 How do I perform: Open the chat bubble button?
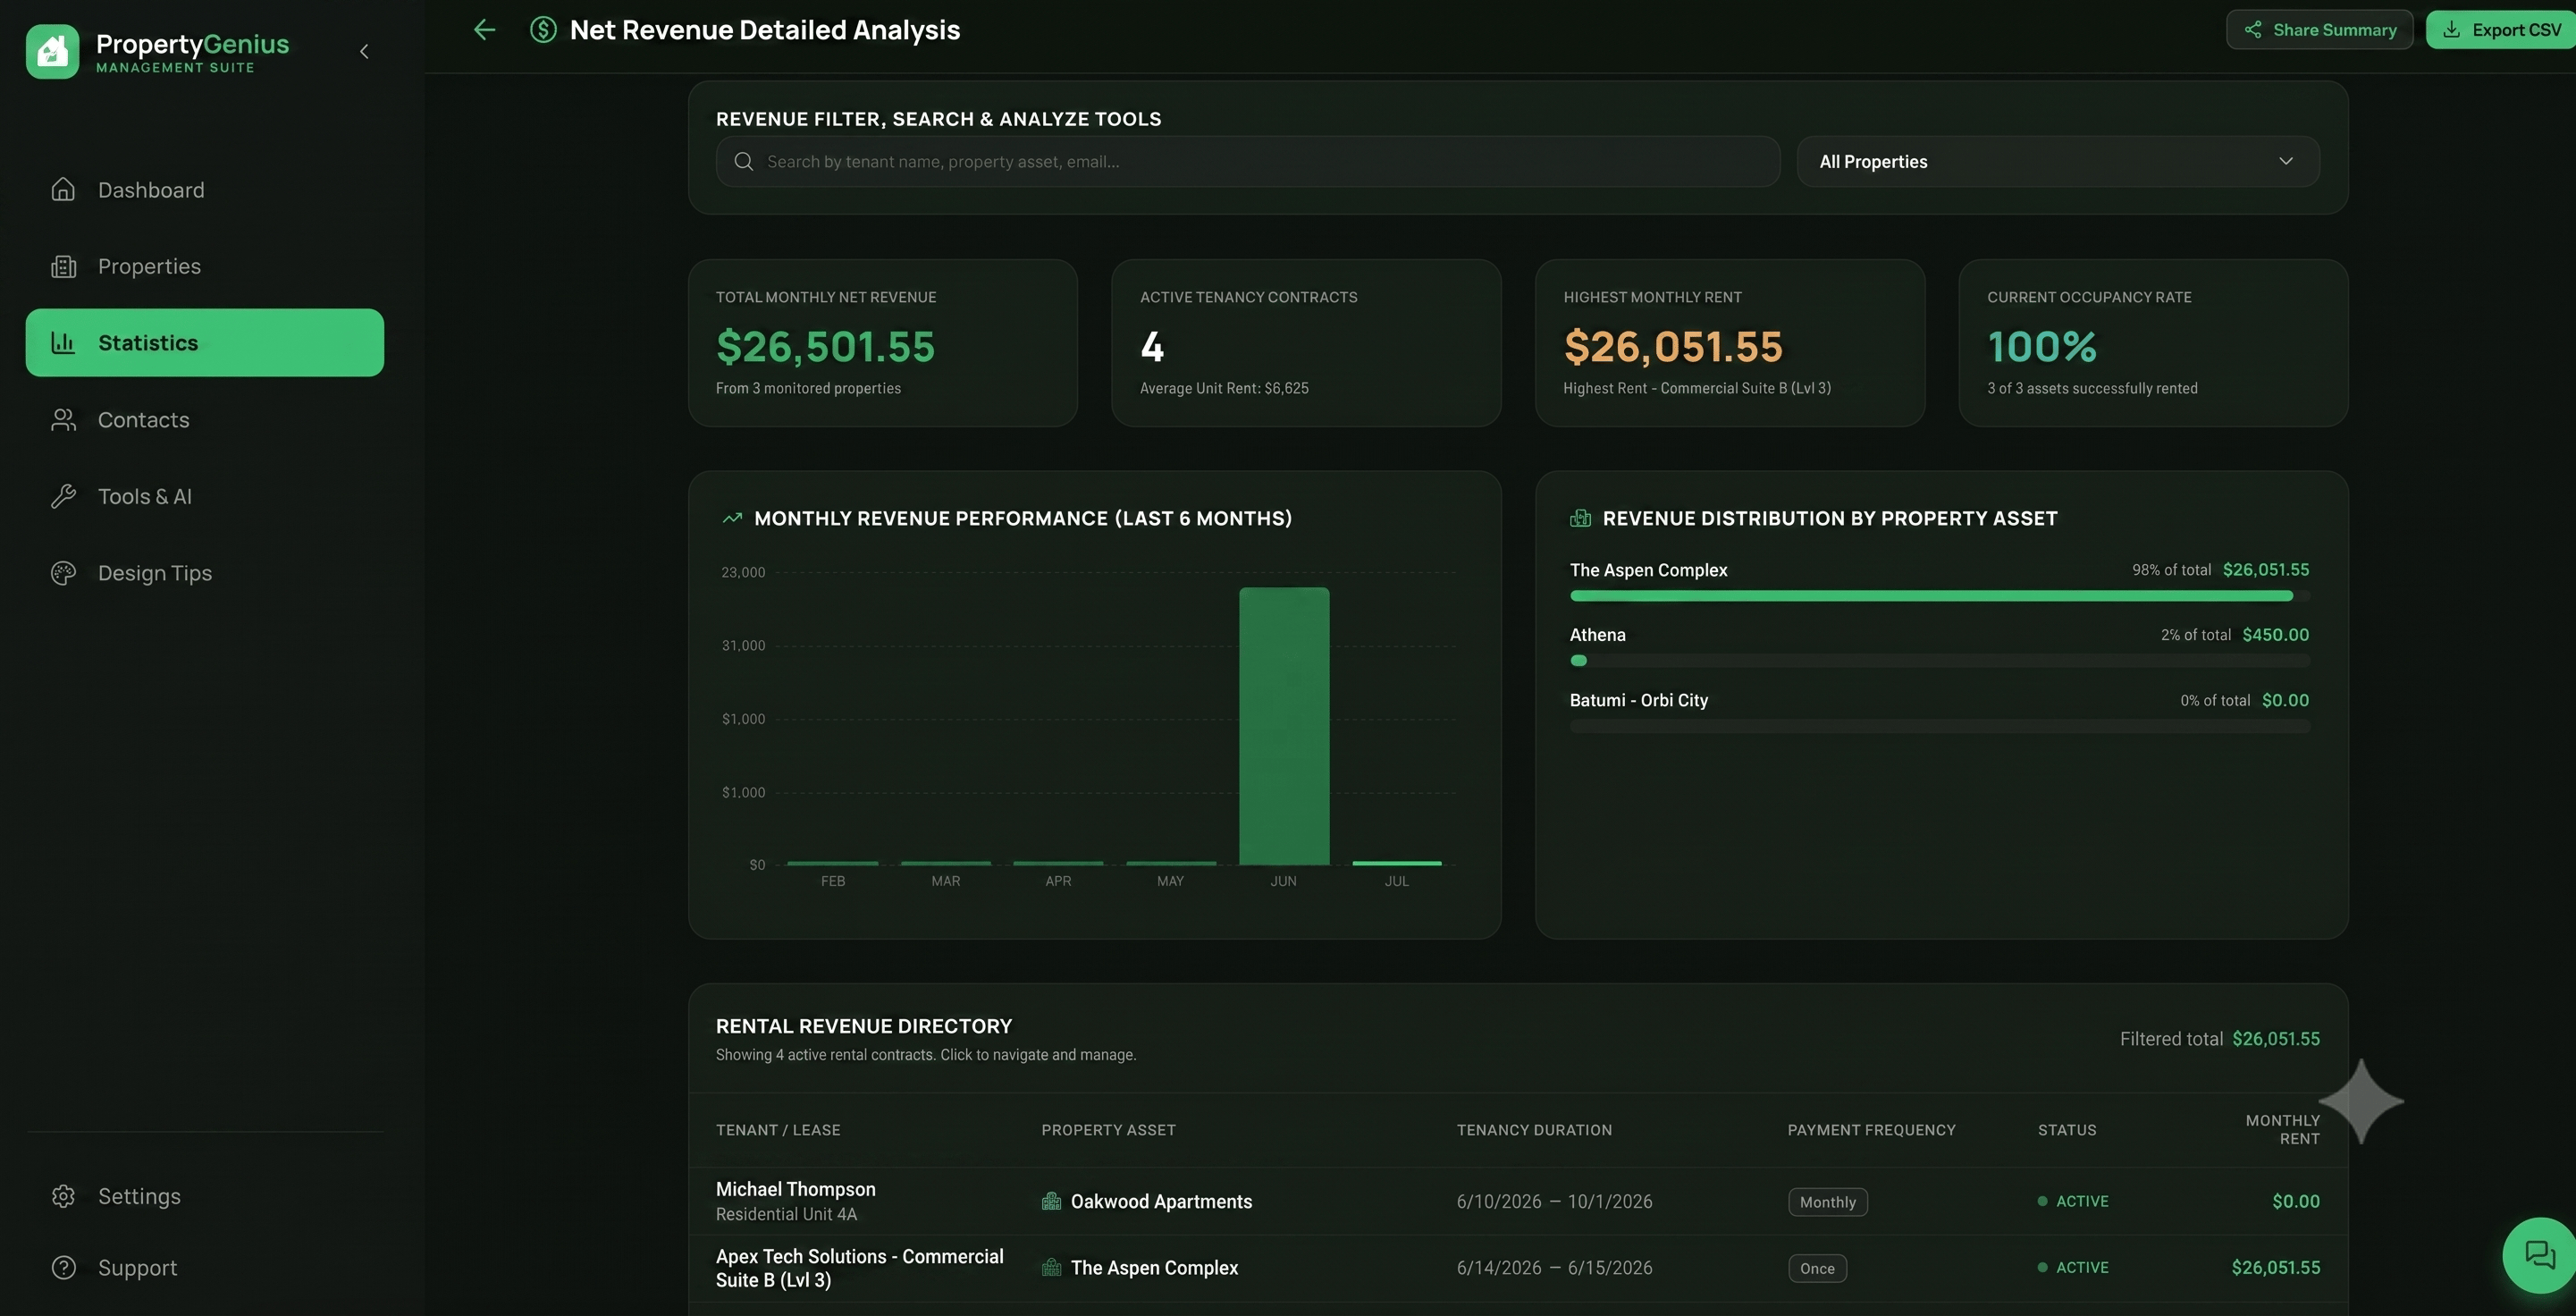click(2540, 1254)
